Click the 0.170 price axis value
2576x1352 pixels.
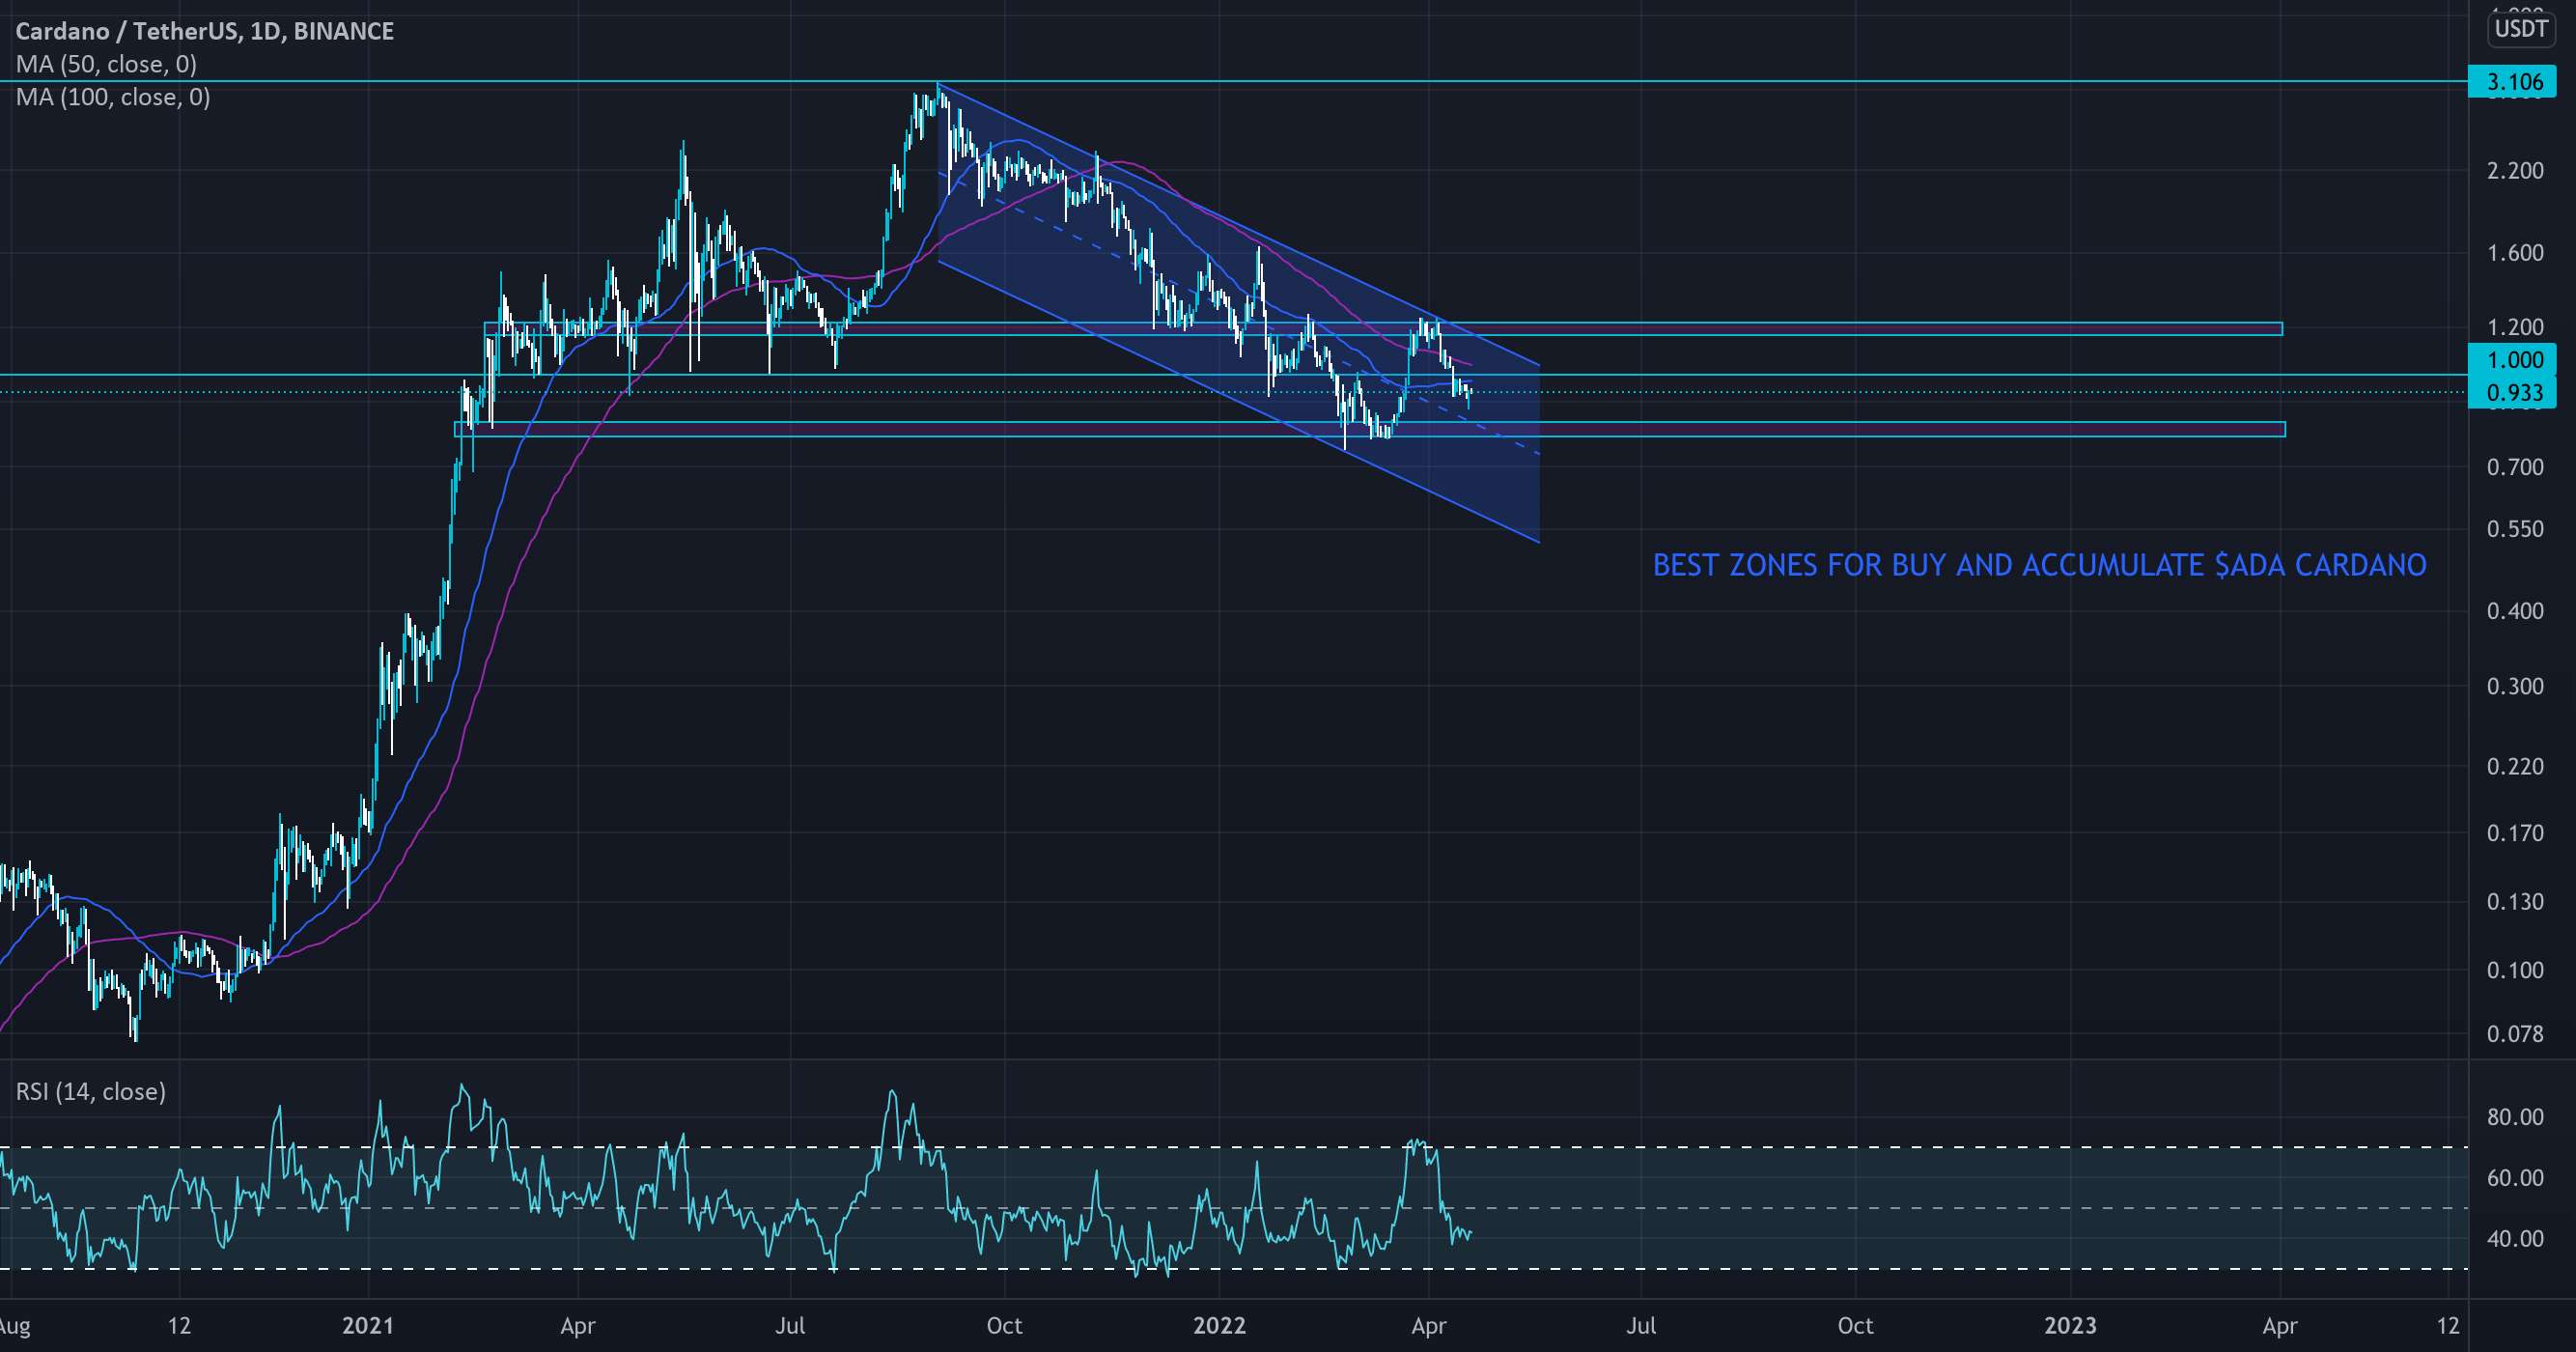(2515, 833)
